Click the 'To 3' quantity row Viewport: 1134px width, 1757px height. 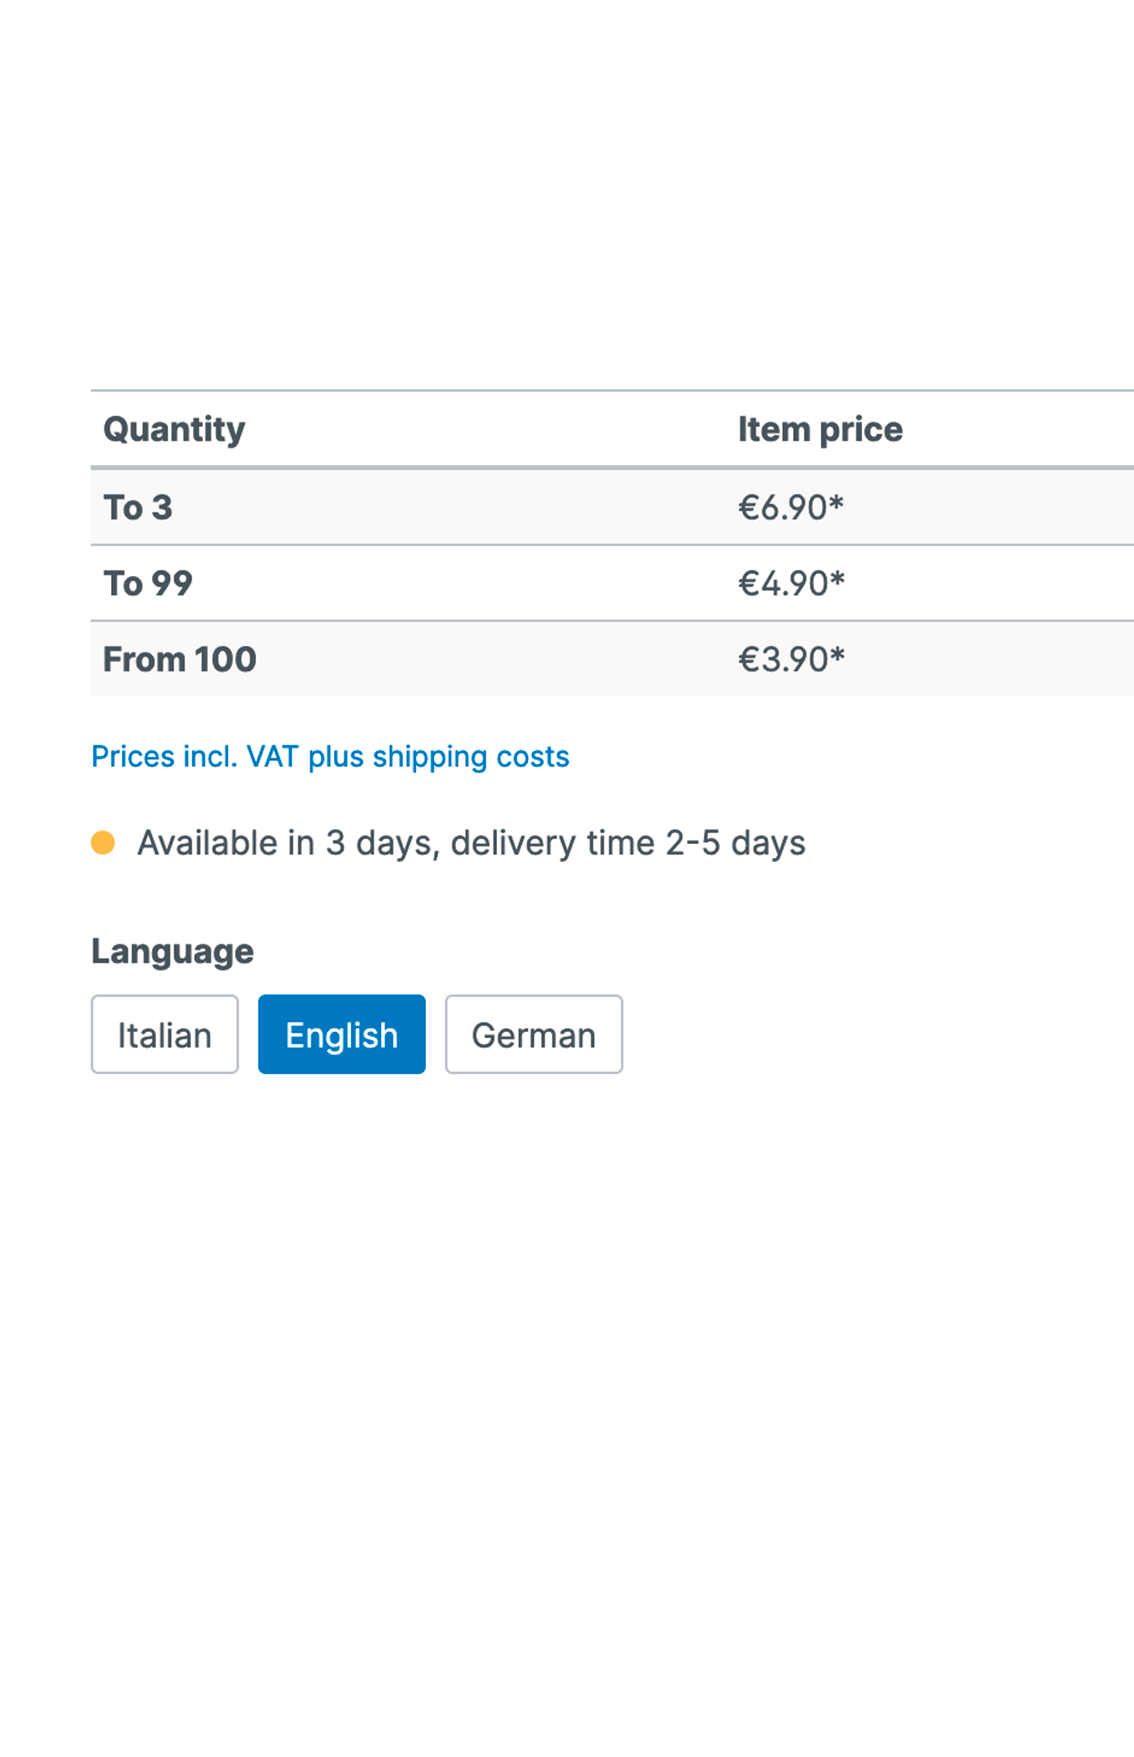[x=138, y=507]
